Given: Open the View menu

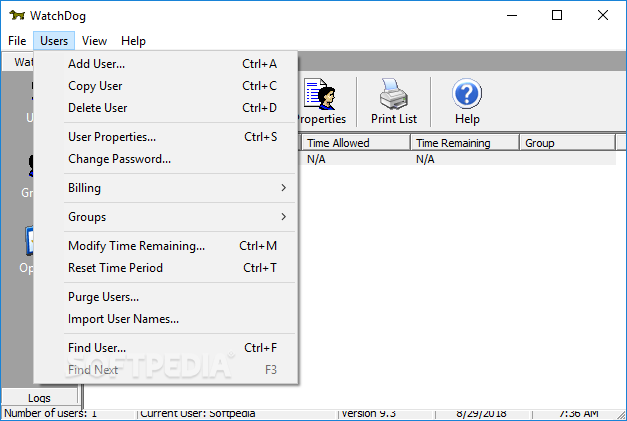Looking at the screenshot, I should coord(94,41).
